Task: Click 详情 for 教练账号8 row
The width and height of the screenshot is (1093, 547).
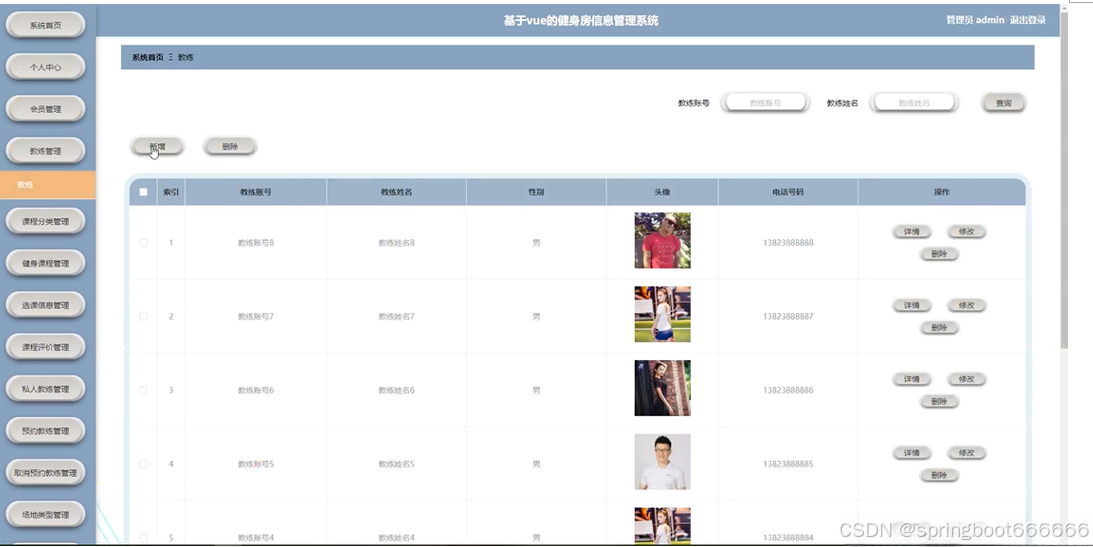Action: [x=912, y=231]
